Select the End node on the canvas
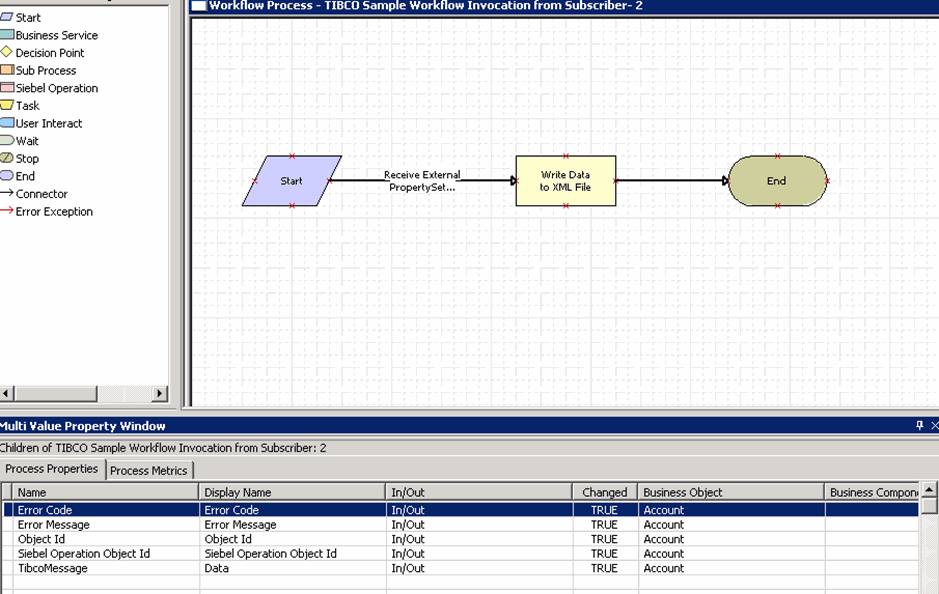 (777, 181)
